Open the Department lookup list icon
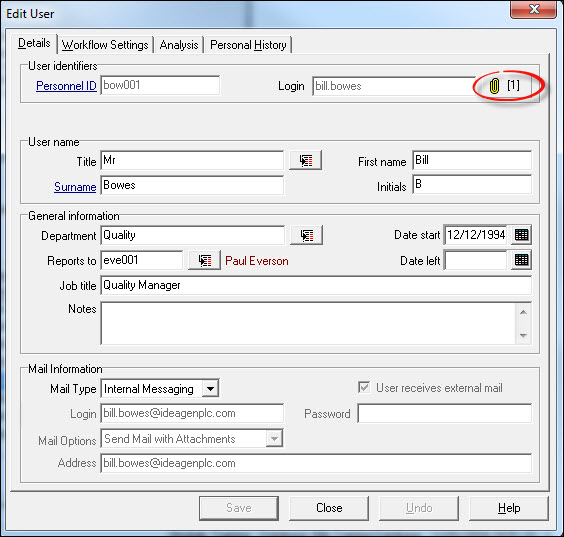The width and height of the screenshot is (564, 537). point(306,235)
